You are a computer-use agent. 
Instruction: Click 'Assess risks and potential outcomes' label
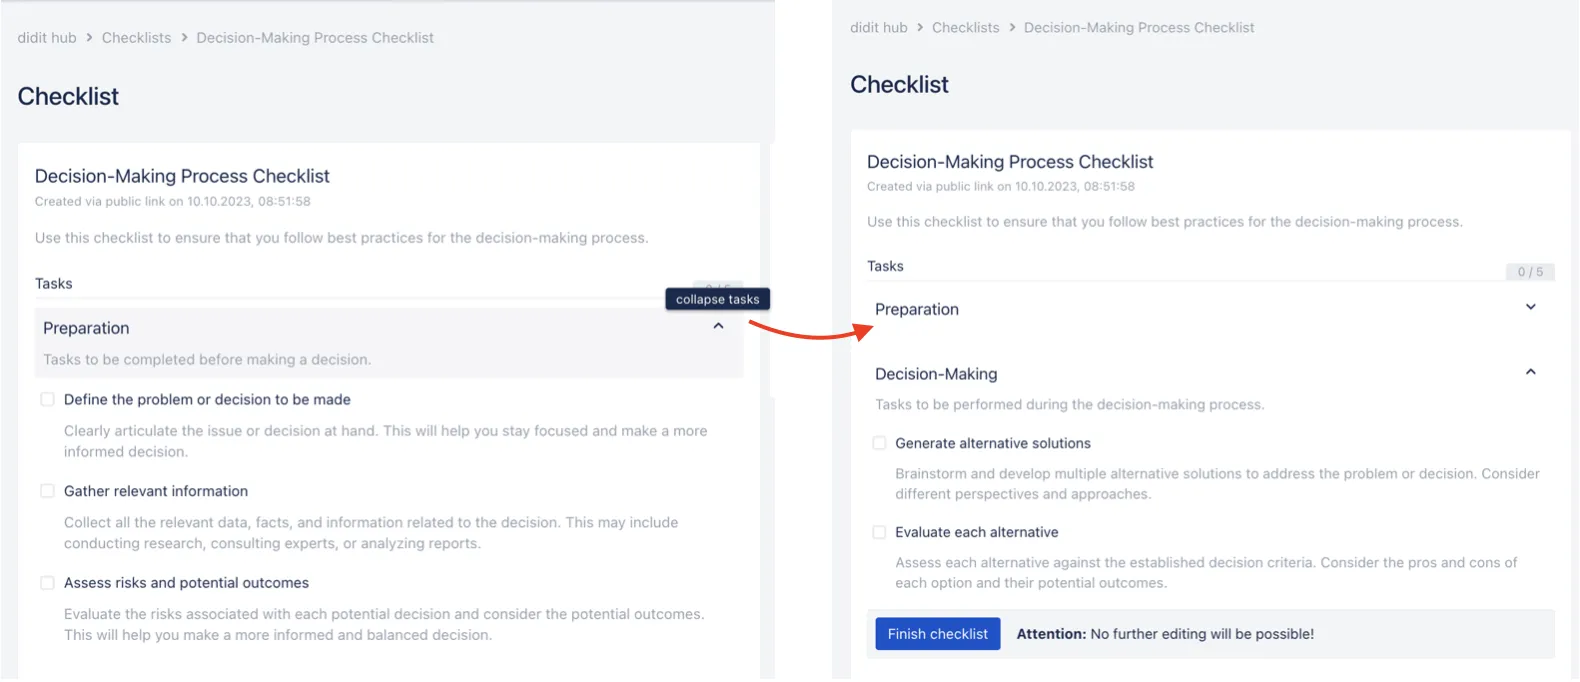[x=186, y=583]
